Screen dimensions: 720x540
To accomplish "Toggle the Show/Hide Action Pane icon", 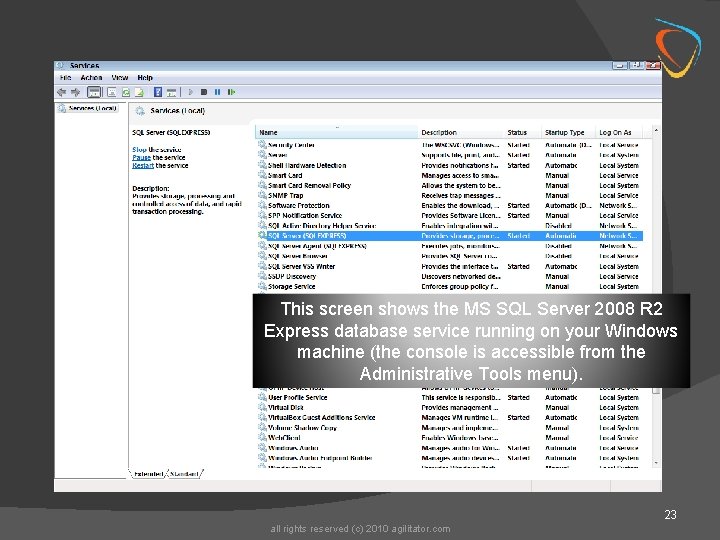I will click(171, 92).
